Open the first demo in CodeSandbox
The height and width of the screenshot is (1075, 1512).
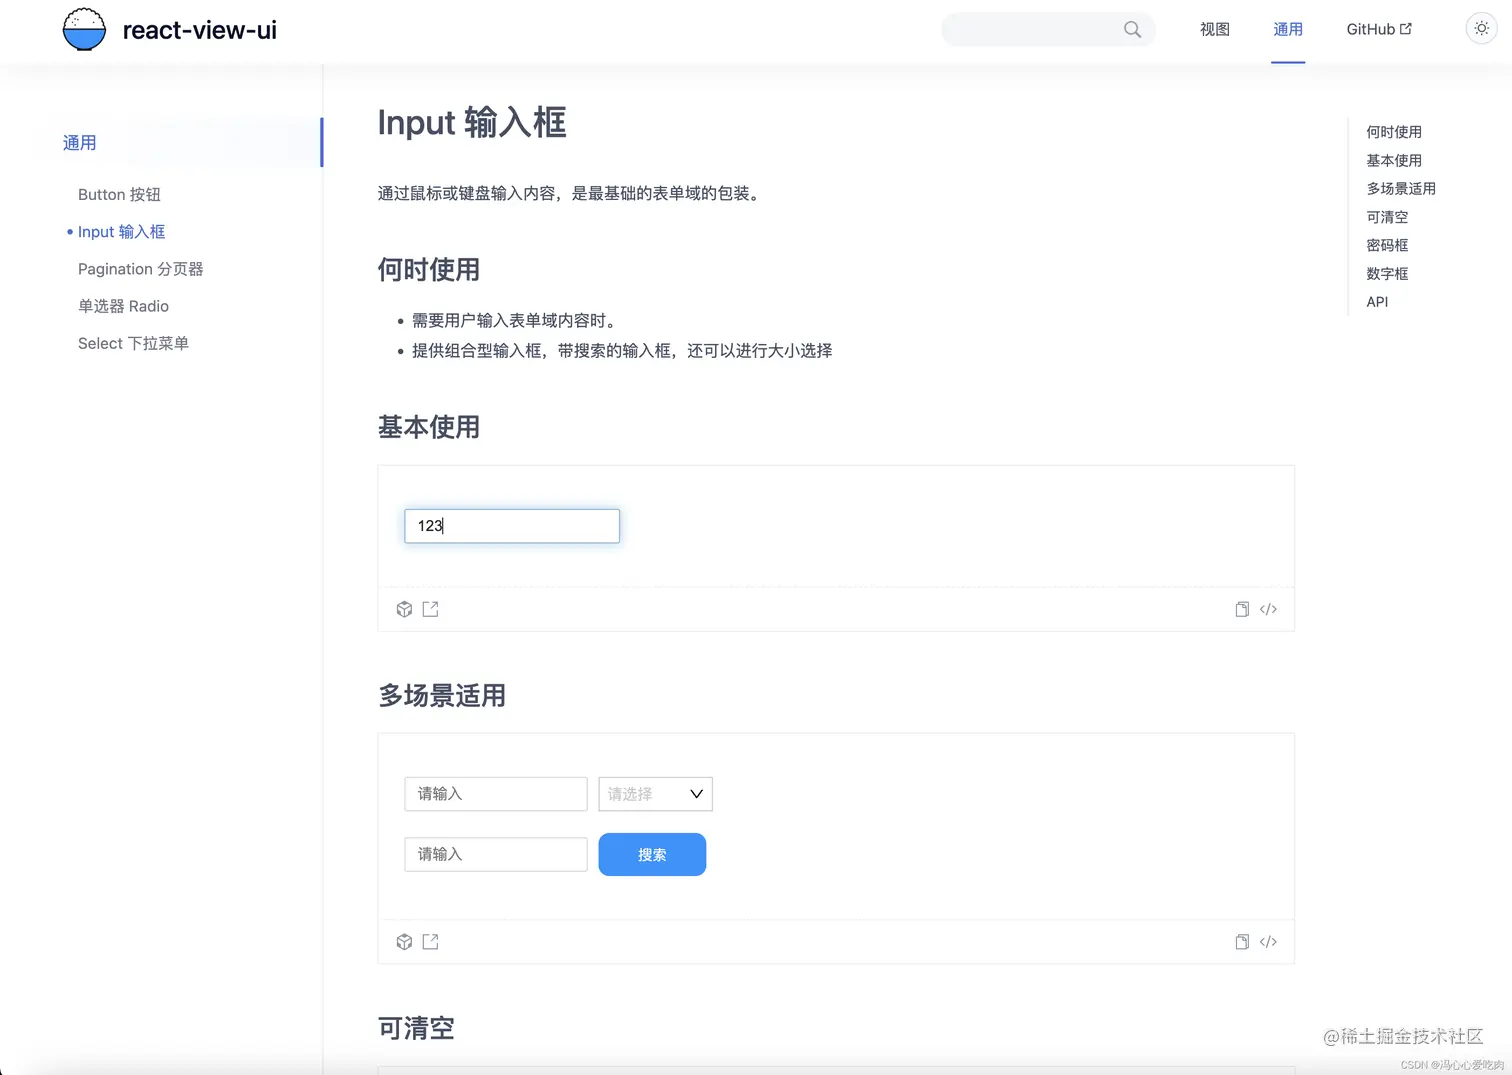[404, 609]
